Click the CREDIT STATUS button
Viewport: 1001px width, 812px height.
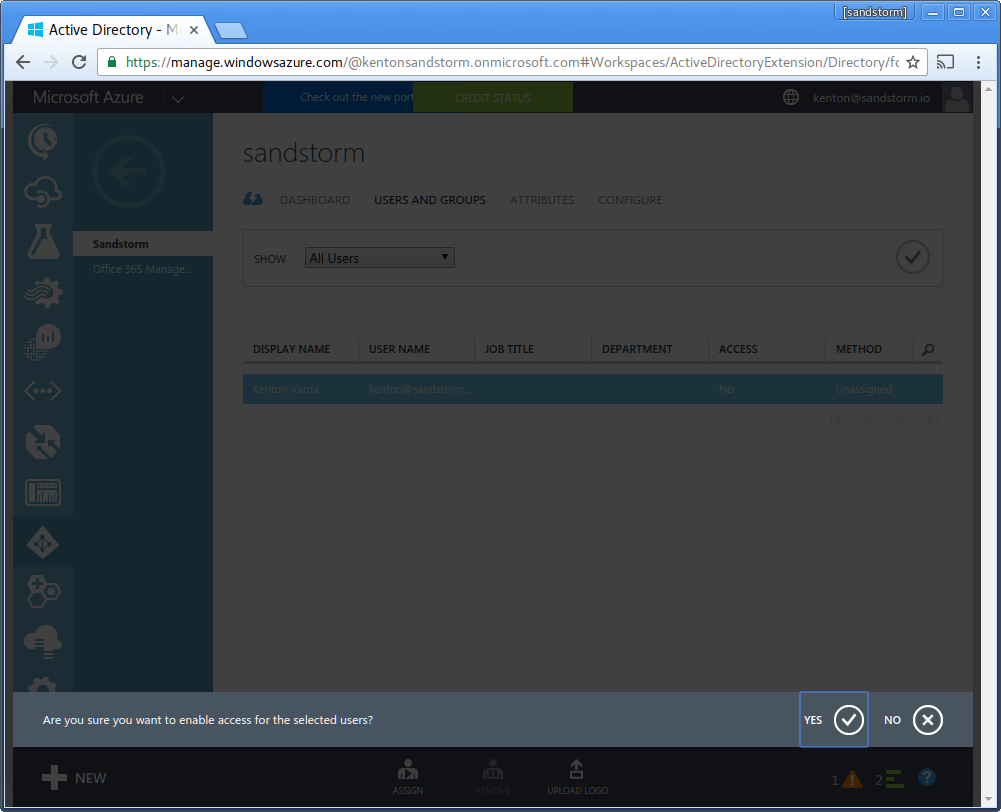pyautogui.click(x=493, y=98)
